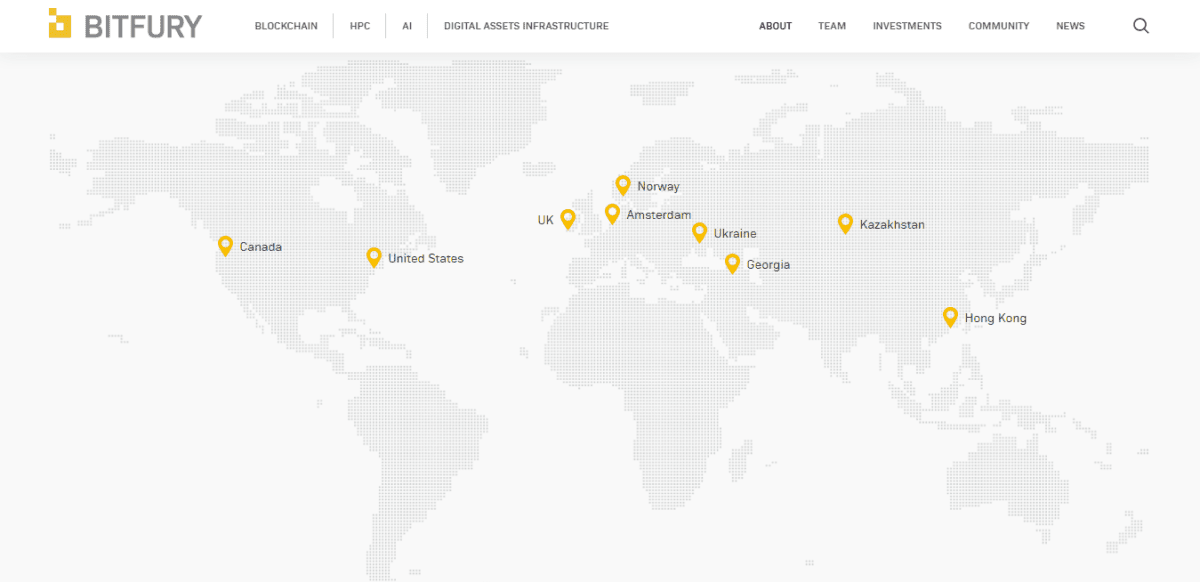This screenshot has height=582, width=1200.
Task: Click the Amsterdam map pin
Action: (x=612, y=214)
